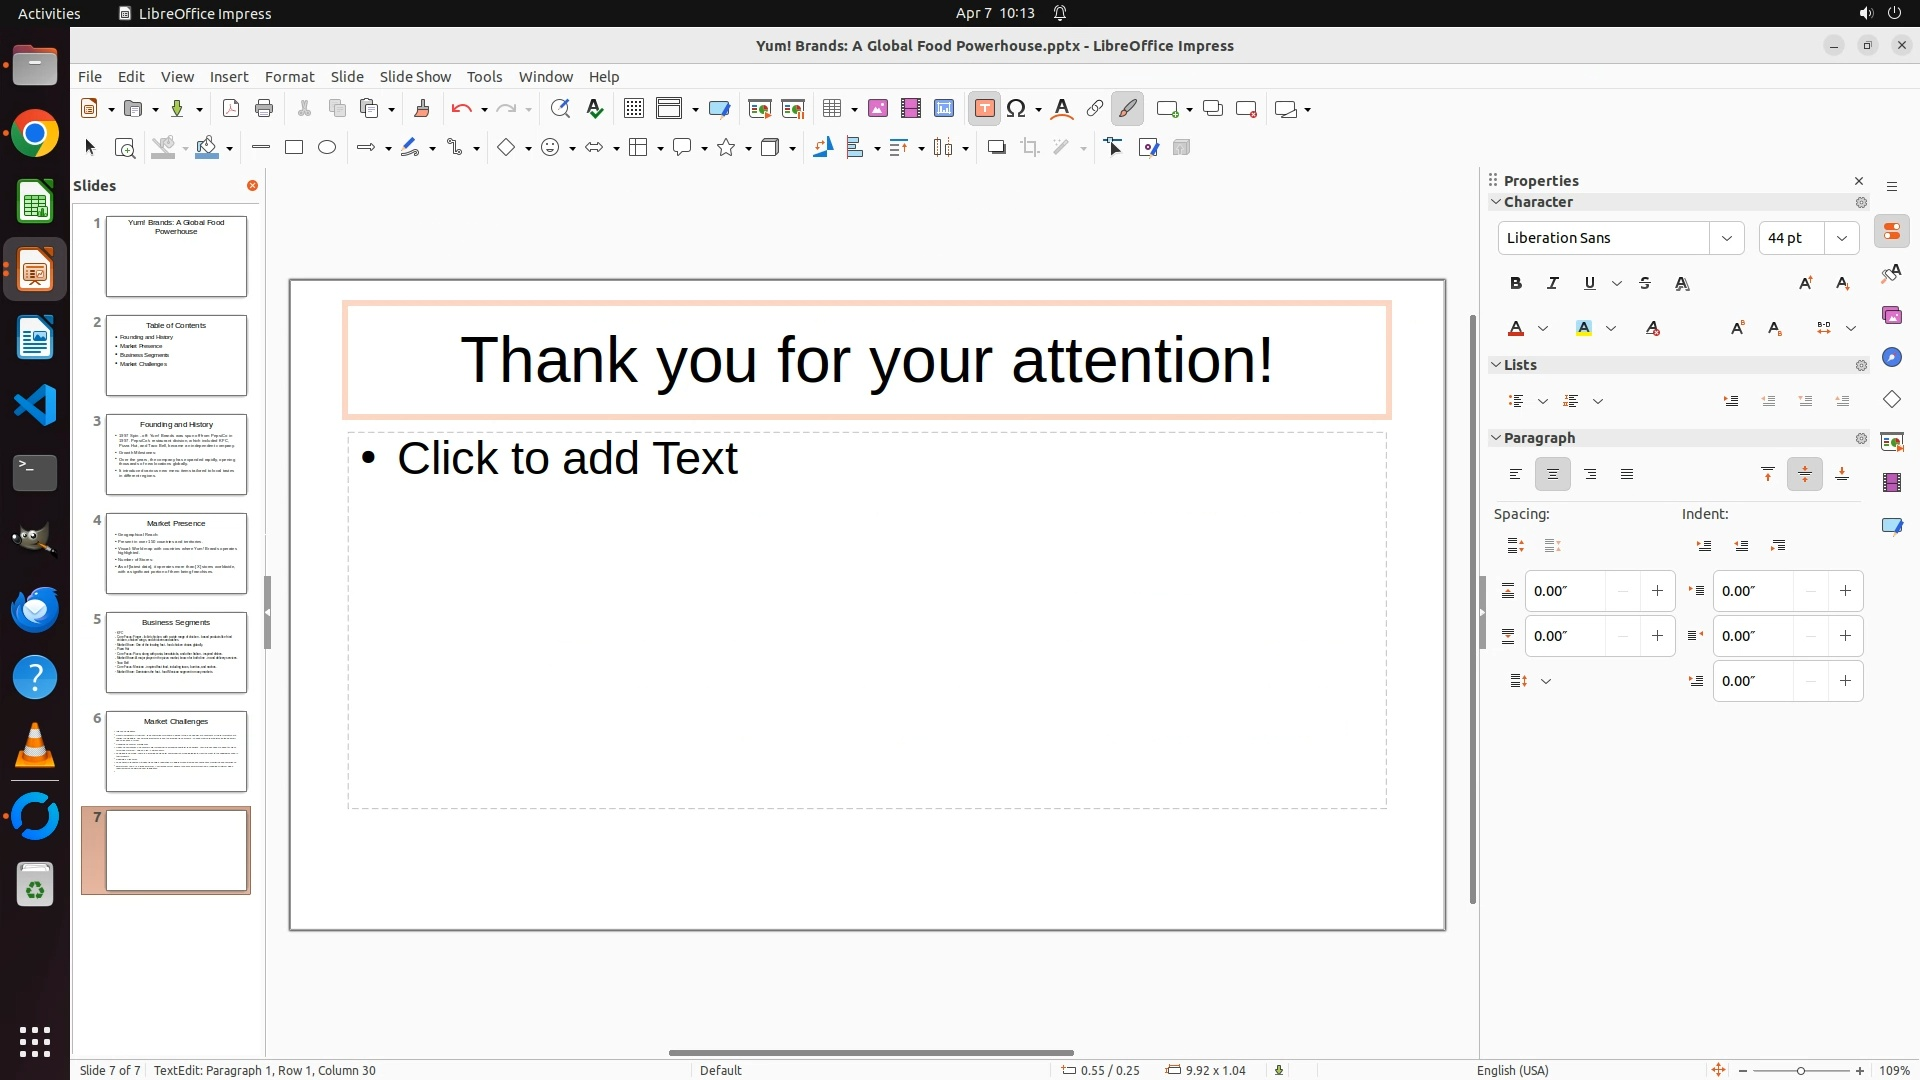
Task: Click the Insert Special Character omega icon
Action: coord(1016,109)
